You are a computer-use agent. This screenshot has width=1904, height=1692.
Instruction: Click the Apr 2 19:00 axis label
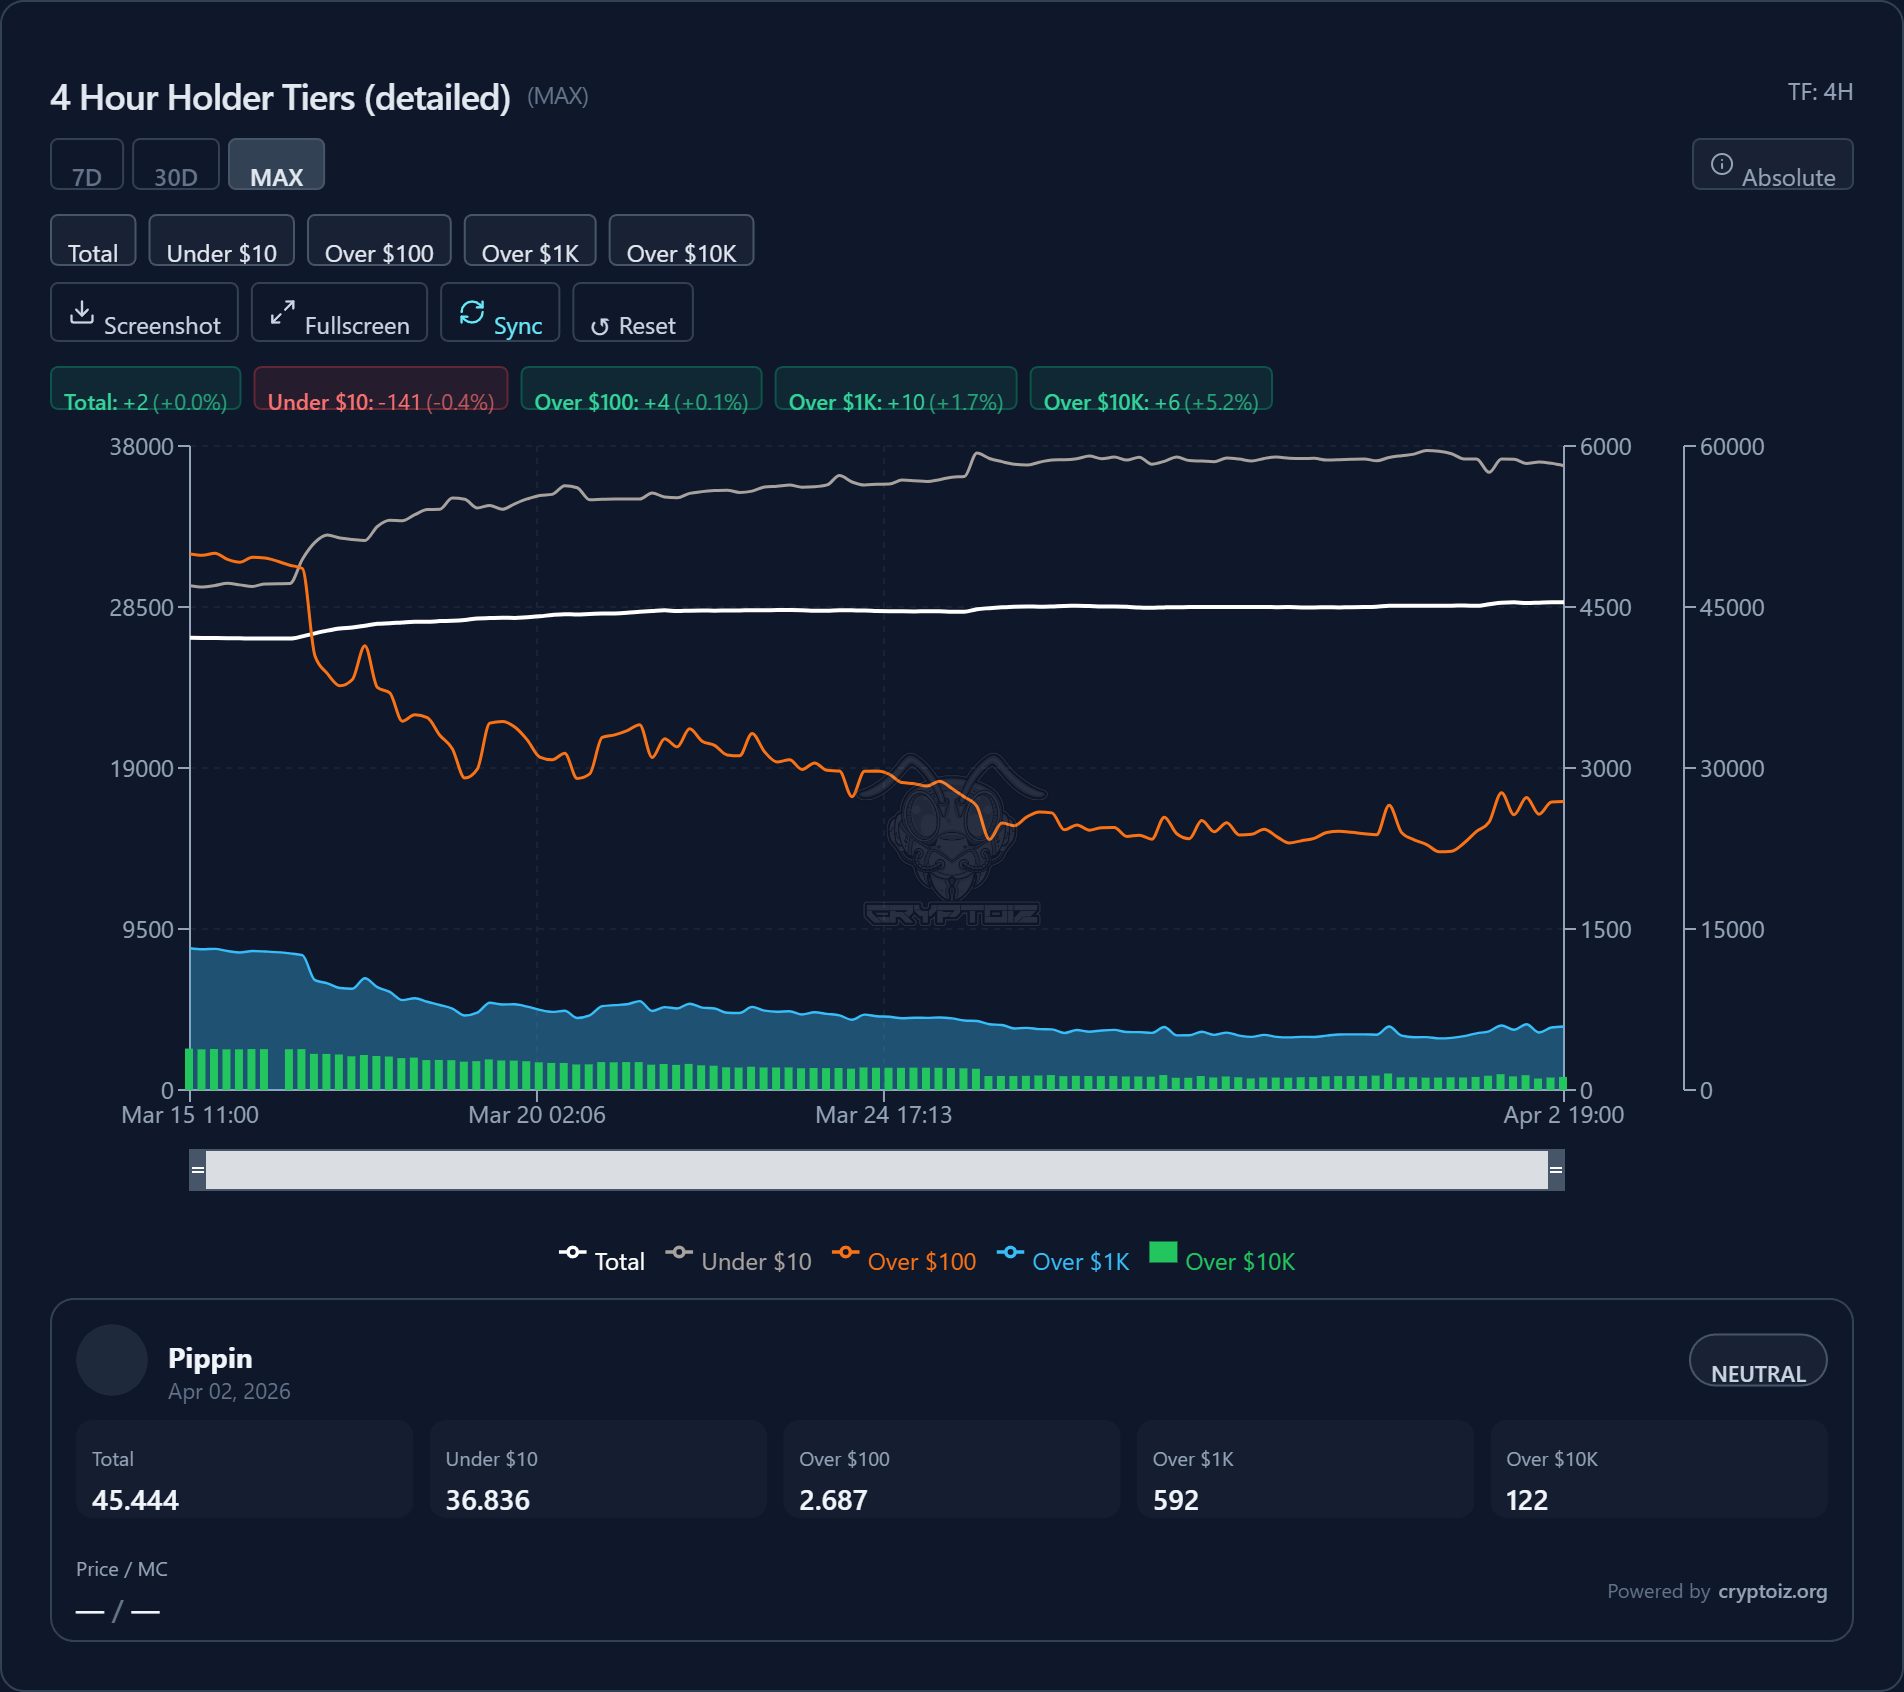[x=1564, y=1115]
